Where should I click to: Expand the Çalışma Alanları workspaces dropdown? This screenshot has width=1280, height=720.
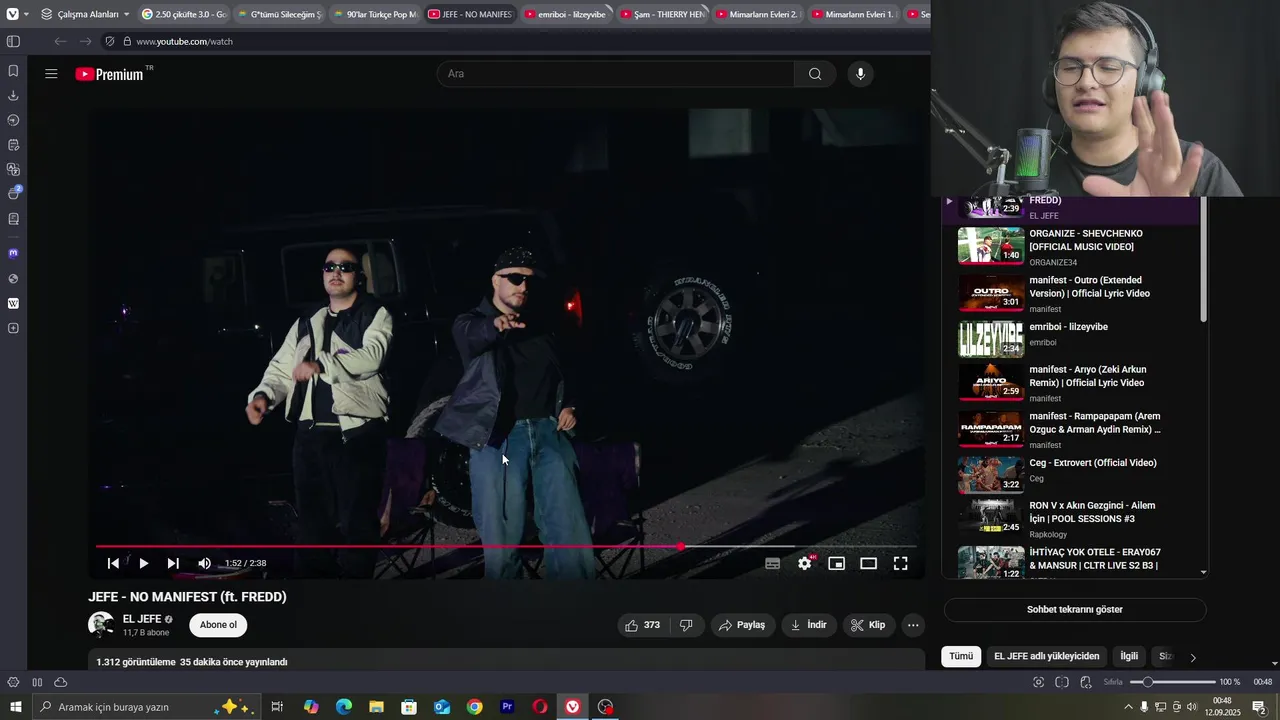(x=85, y=14)
